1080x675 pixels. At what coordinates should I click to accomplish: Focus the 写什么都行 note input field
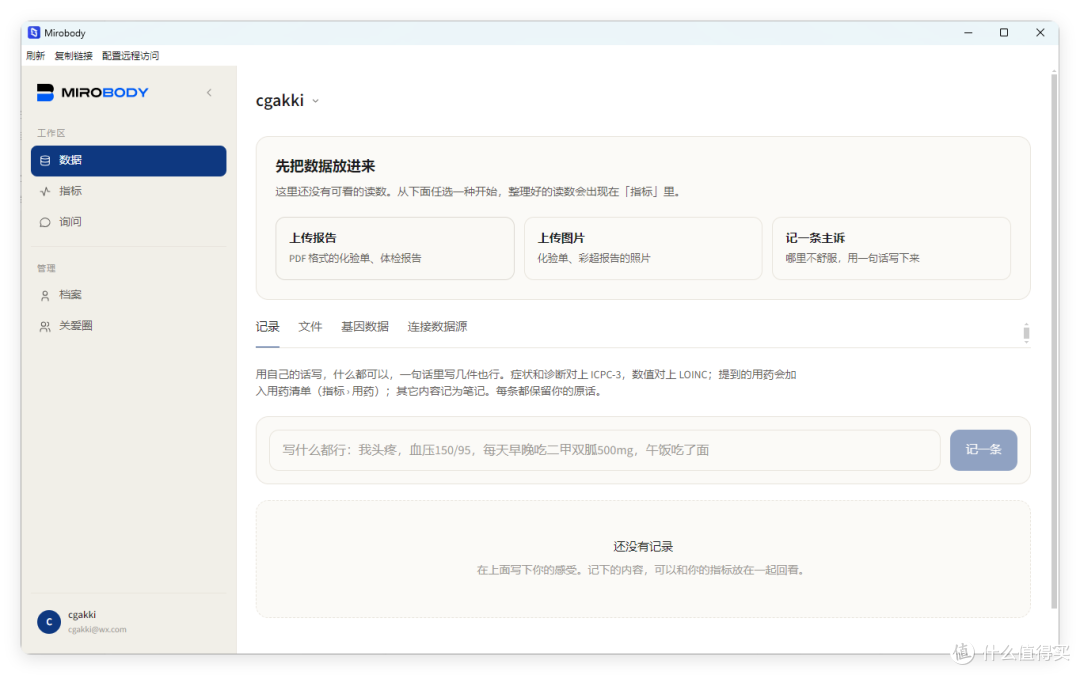click(605, 450)
